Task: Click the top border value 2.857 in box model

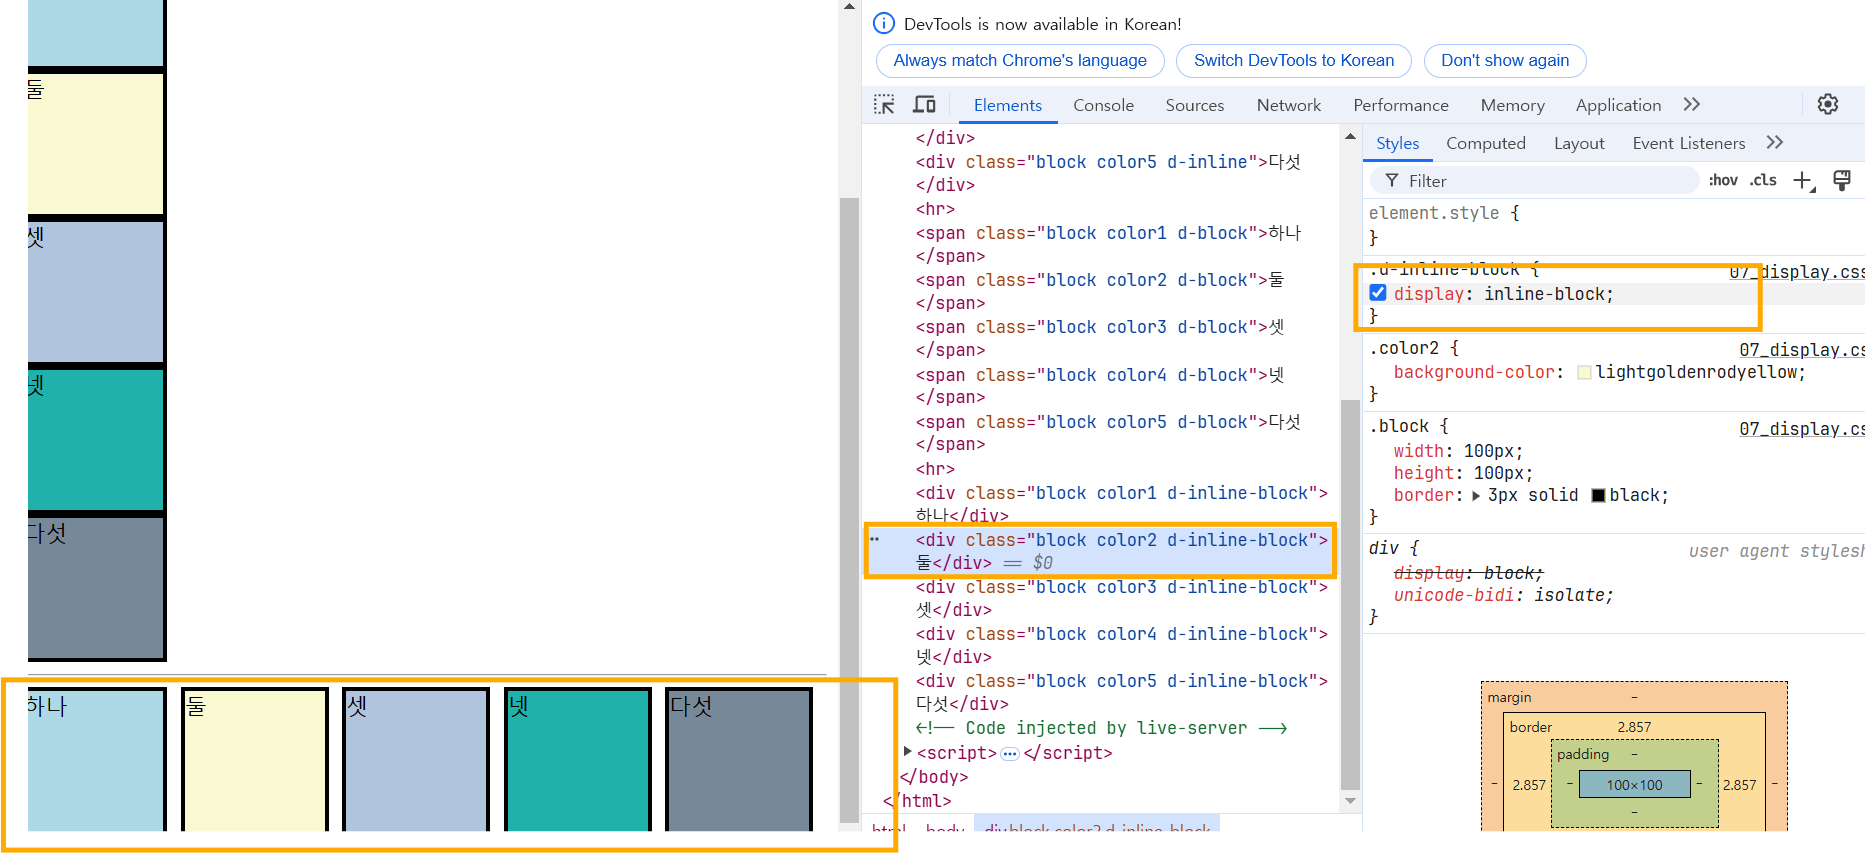Action: [x=1634, y=727]
